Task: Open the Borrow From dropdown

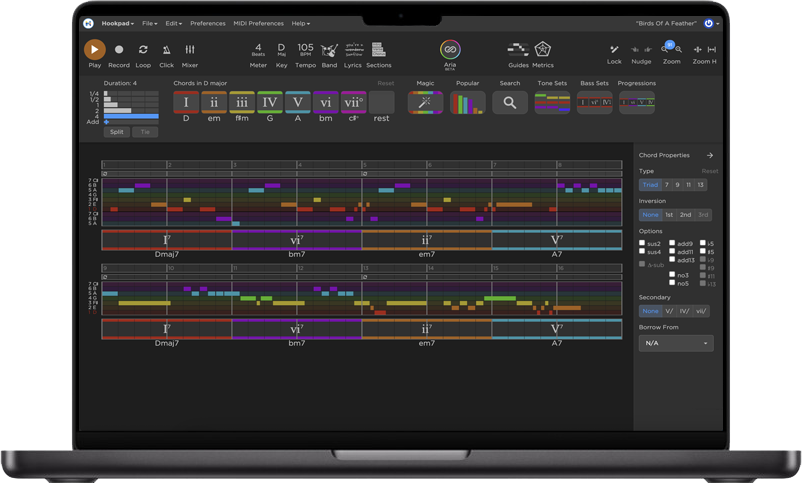Action: click(676, 343)
